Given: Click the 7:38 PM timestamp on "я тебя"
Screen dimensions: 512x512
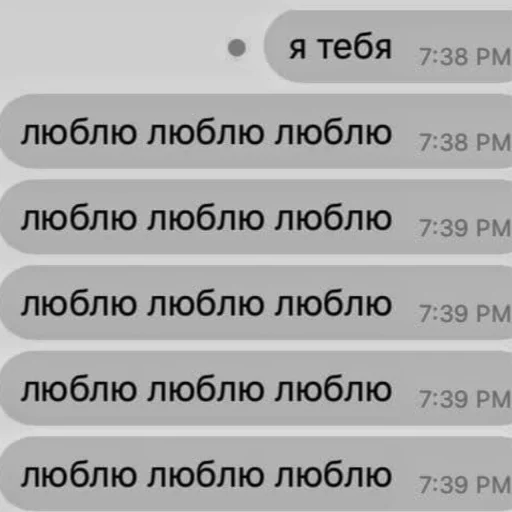Looking at the screenshot, I should click(464, 57).
